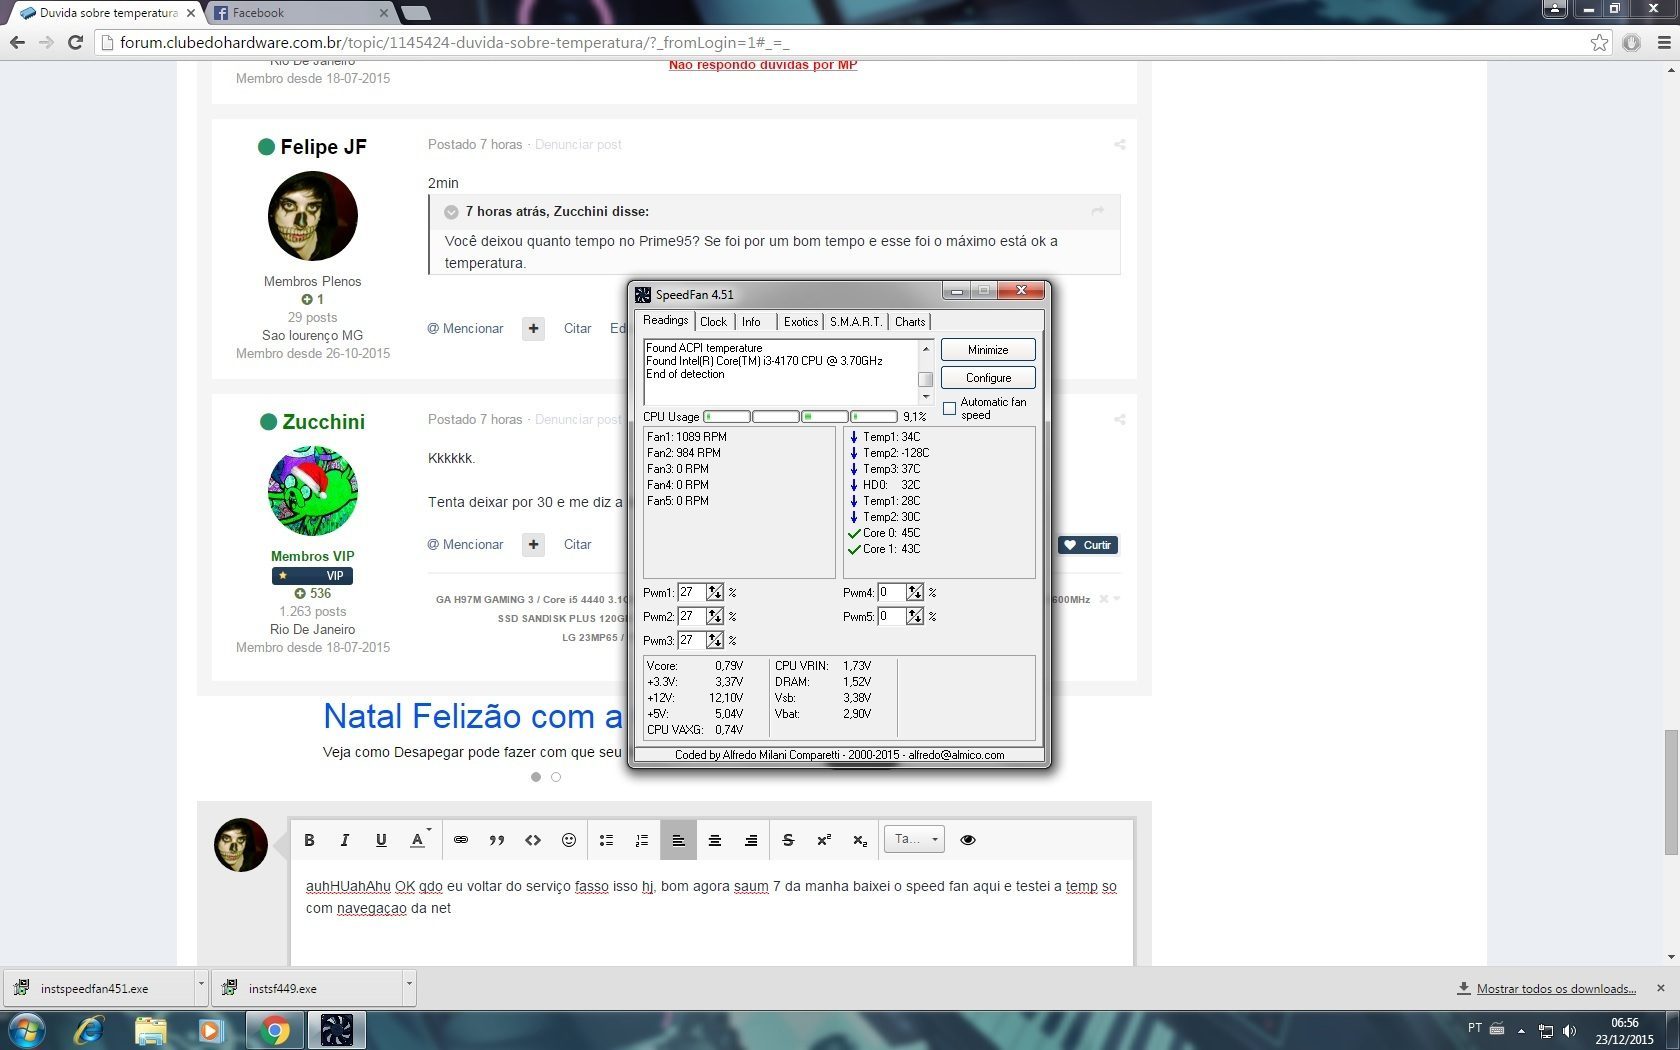Show all downloads link
Image resolution: width=1680 pixels, height=1050 pixels.
[x=1556, y=989]
